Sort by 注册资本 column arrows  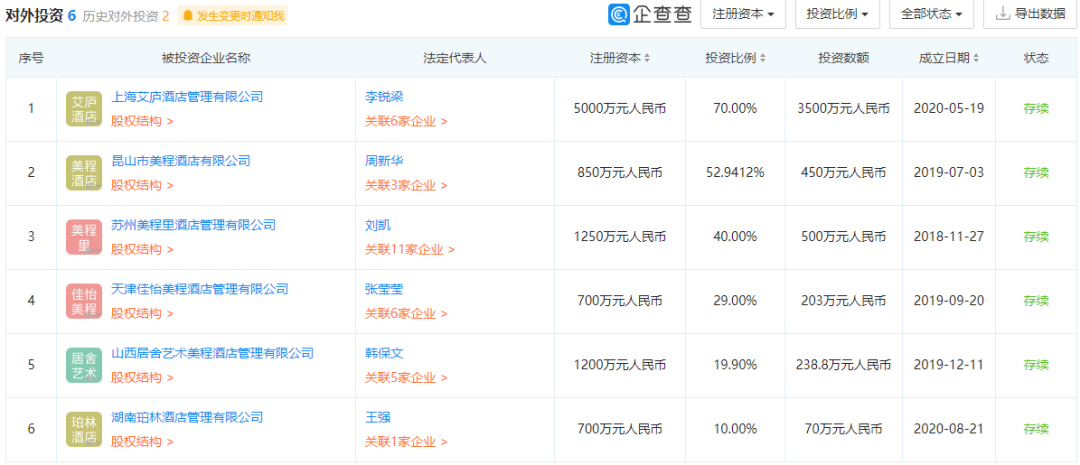pos(647,59)
